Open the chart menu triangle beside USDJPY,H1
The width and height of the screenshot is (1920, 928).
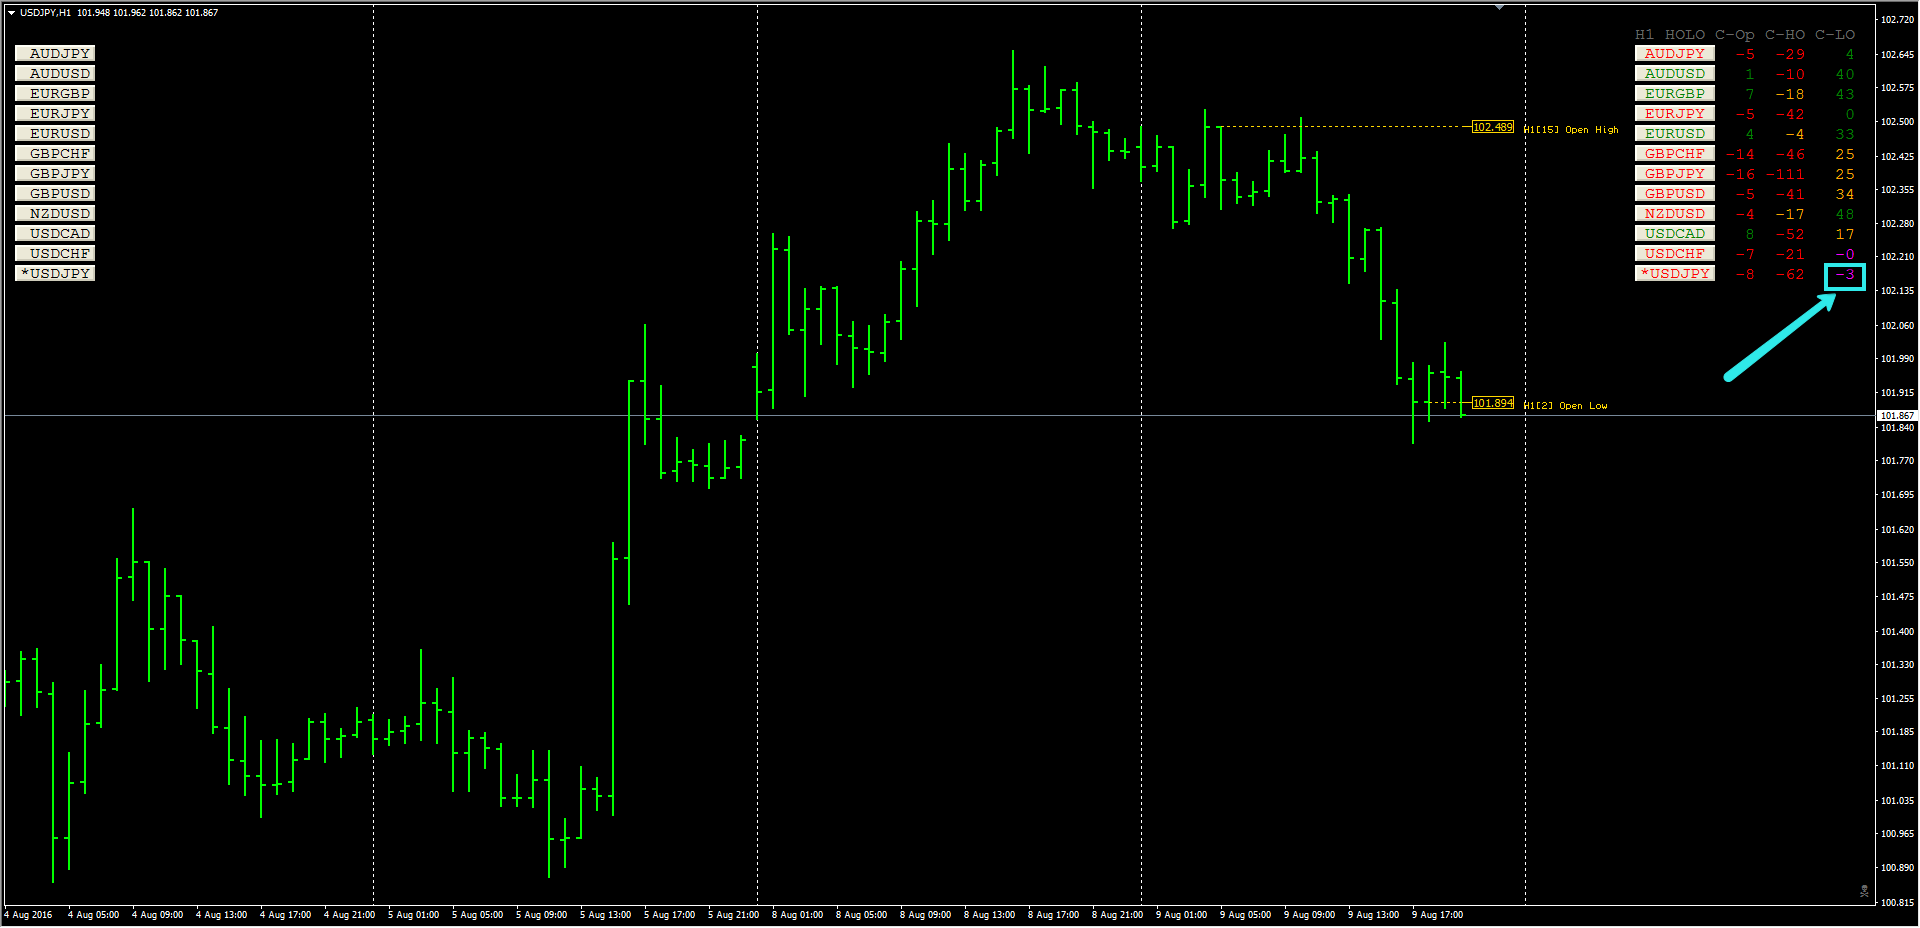(11, 13)
